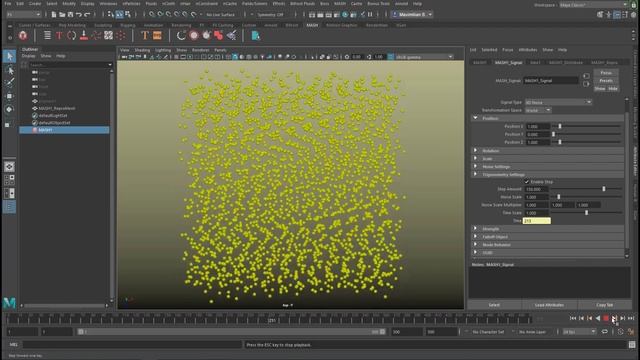This screenshot has height=360, width=640.
Task: Expand the Trigonometry Settings section
Action: pyautogui.click(x=547, y=174)
